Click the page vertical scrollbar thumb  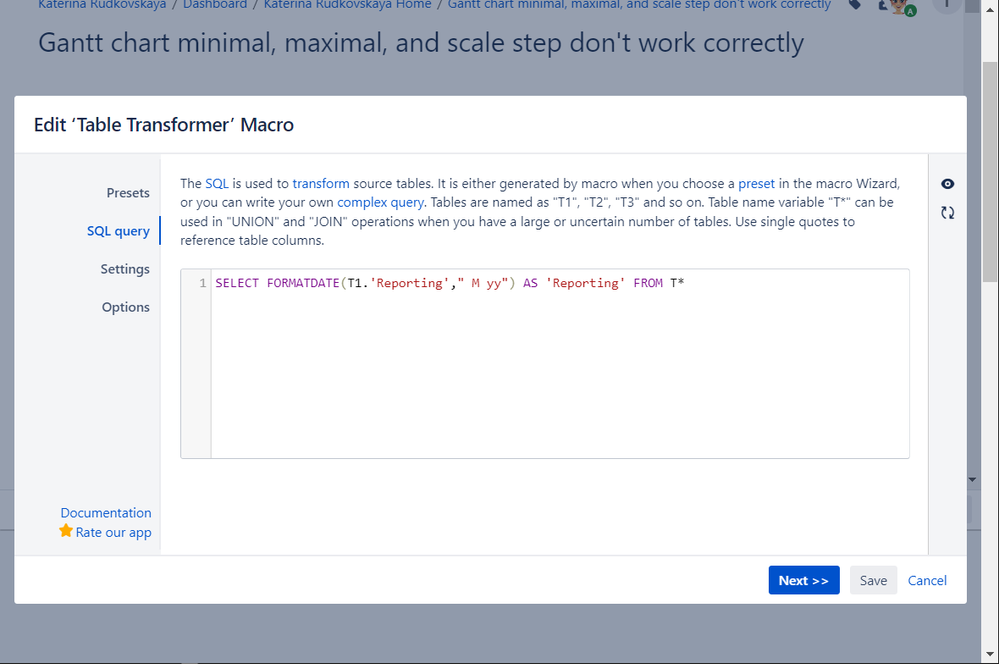tap(990, 172)
